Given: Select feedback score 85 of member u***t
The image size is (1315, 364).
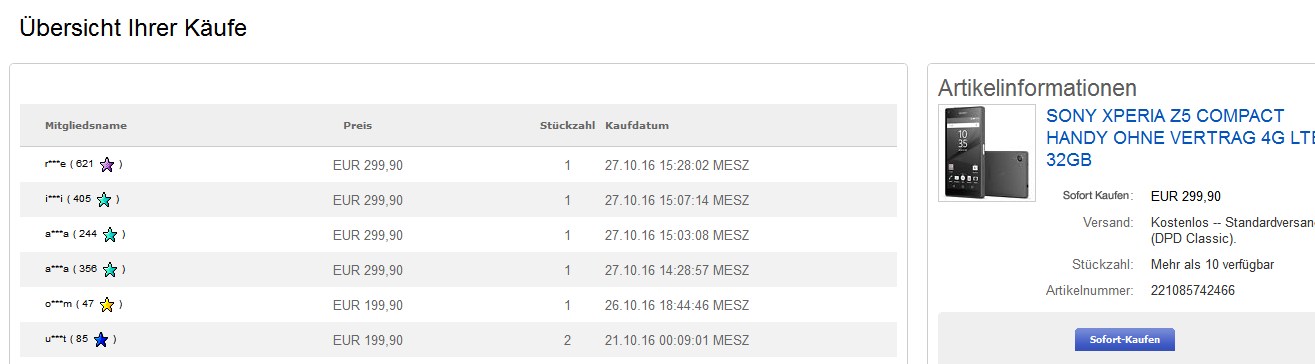Looking at the screenshot, I should coord(82,340).
